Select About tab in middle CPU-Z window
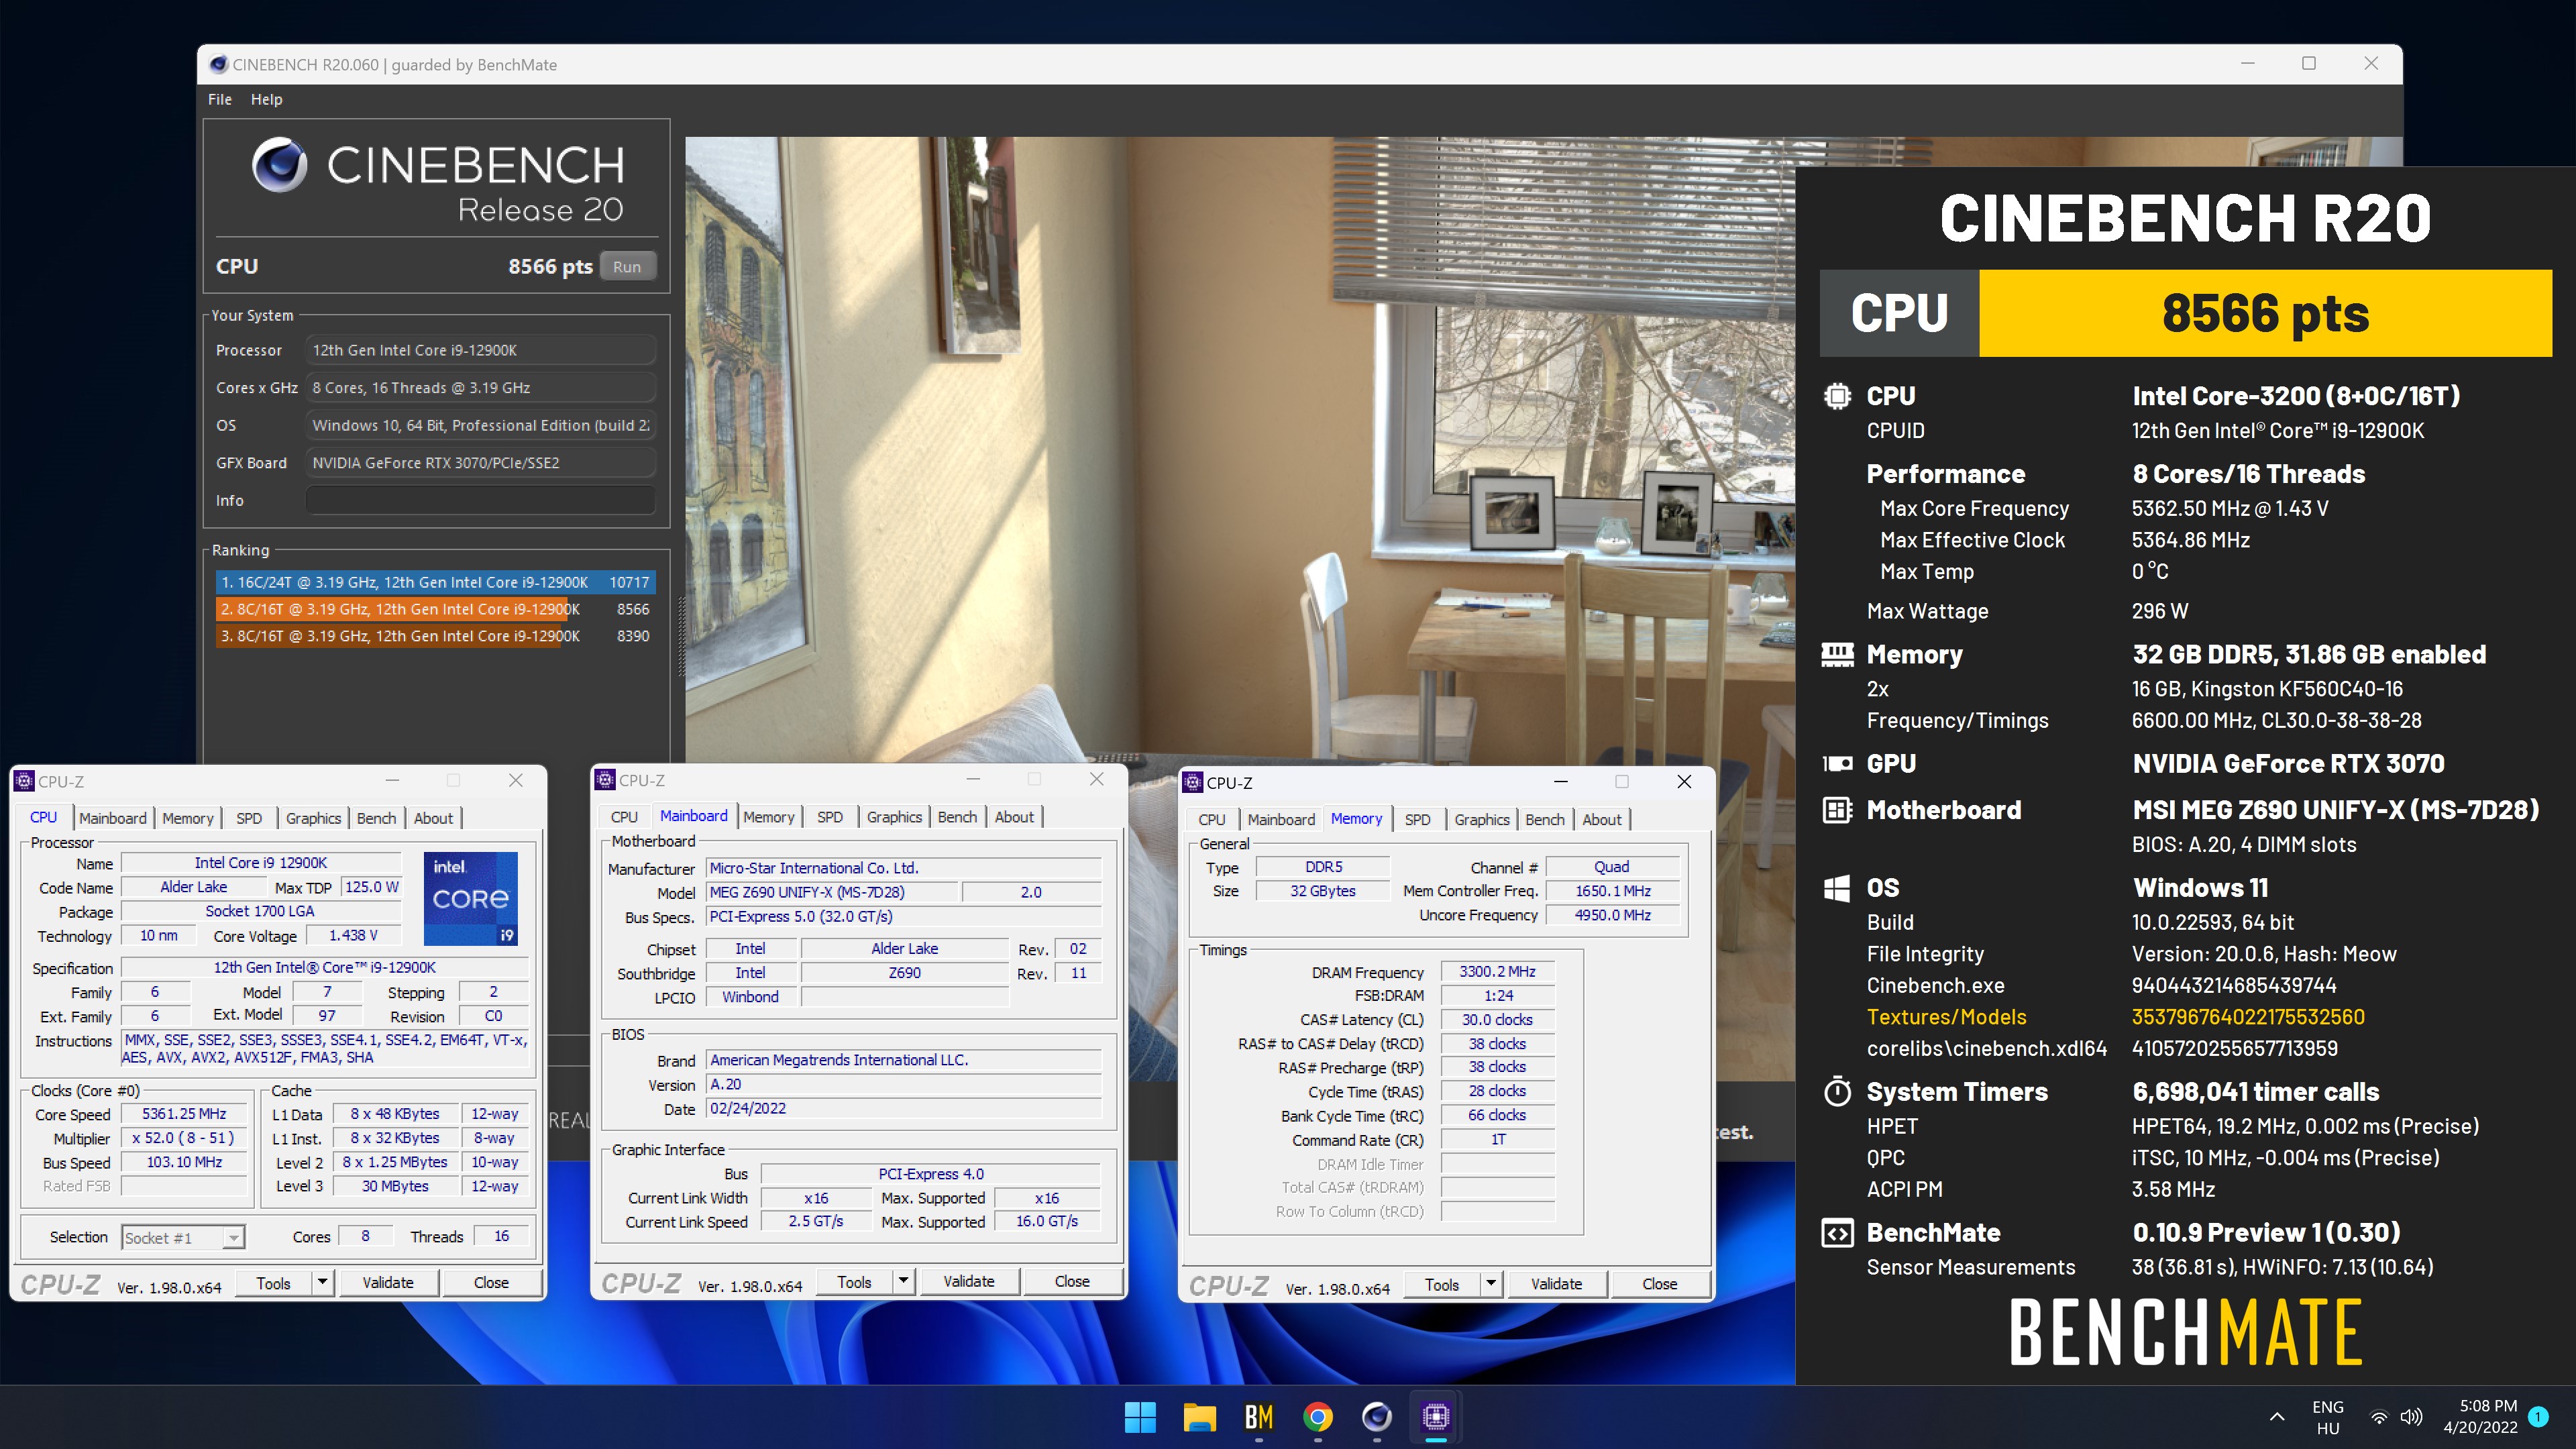The image size is (2576, 1449). point(1014,817)
